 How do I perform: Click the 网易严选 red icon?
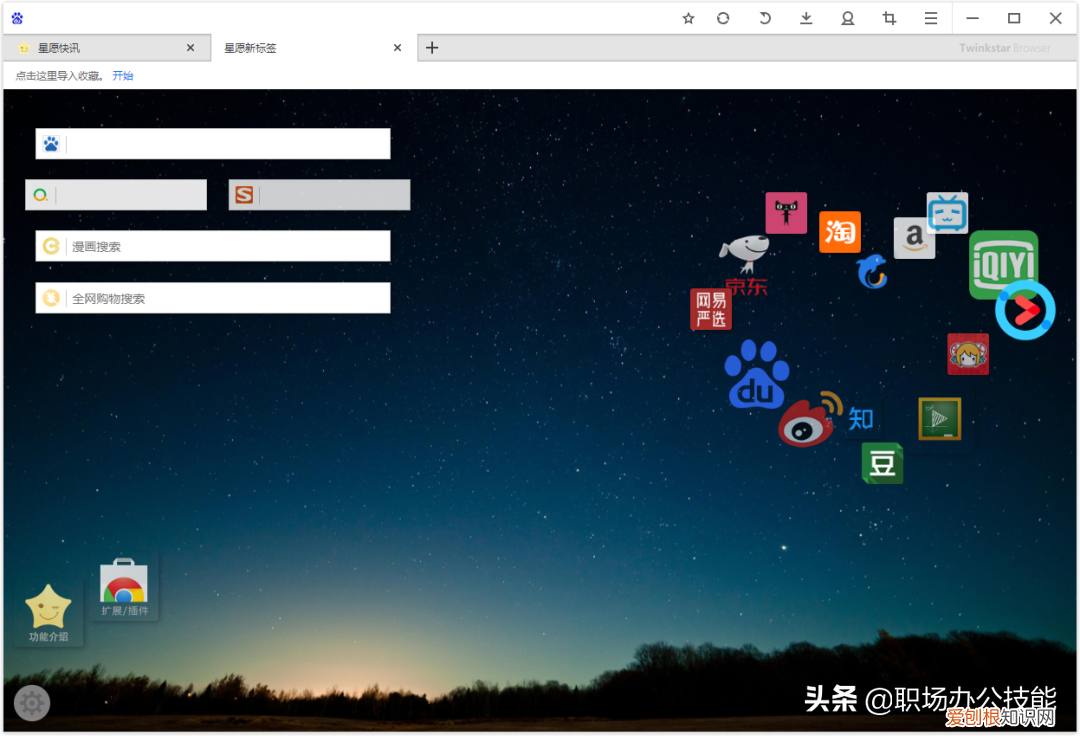point(711,309)
